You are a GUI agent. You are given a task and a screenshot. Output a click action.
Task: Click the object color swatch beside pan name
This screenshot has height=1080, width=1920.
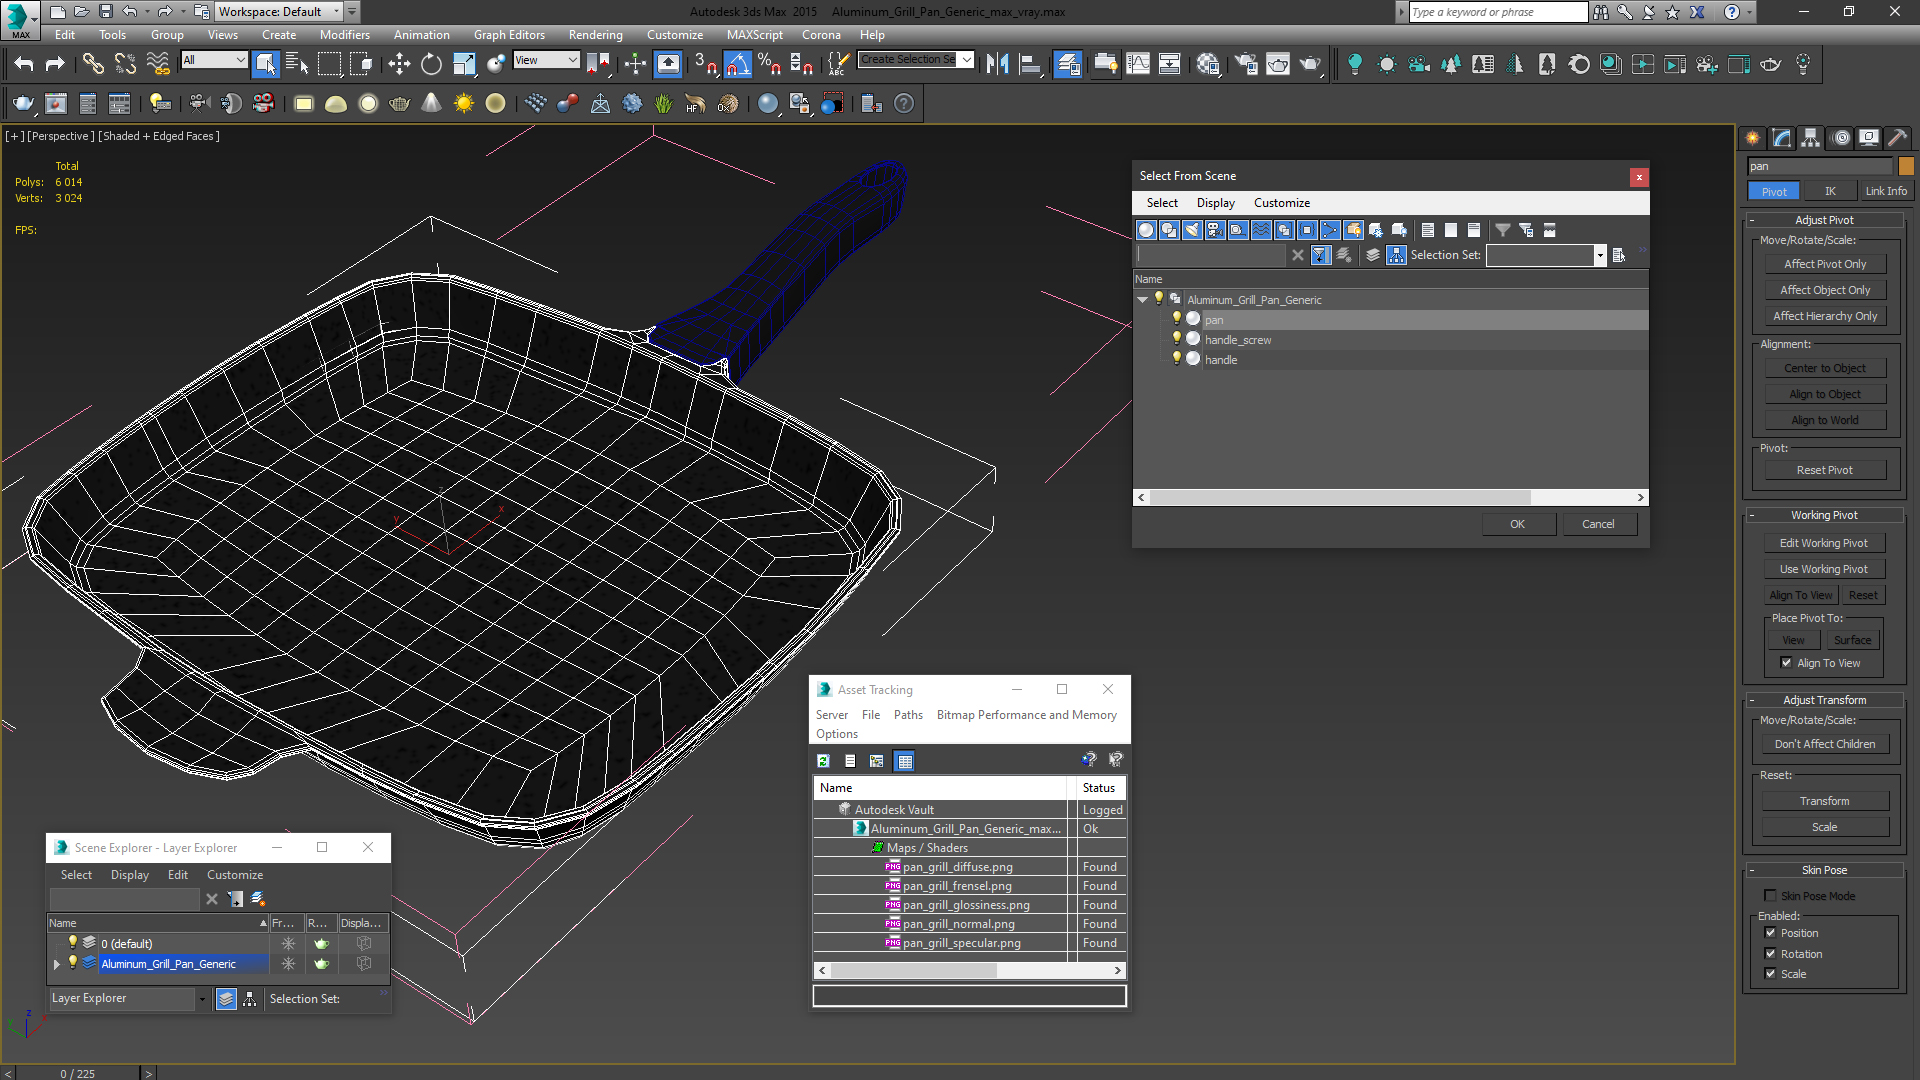(x=1906, y=166)
